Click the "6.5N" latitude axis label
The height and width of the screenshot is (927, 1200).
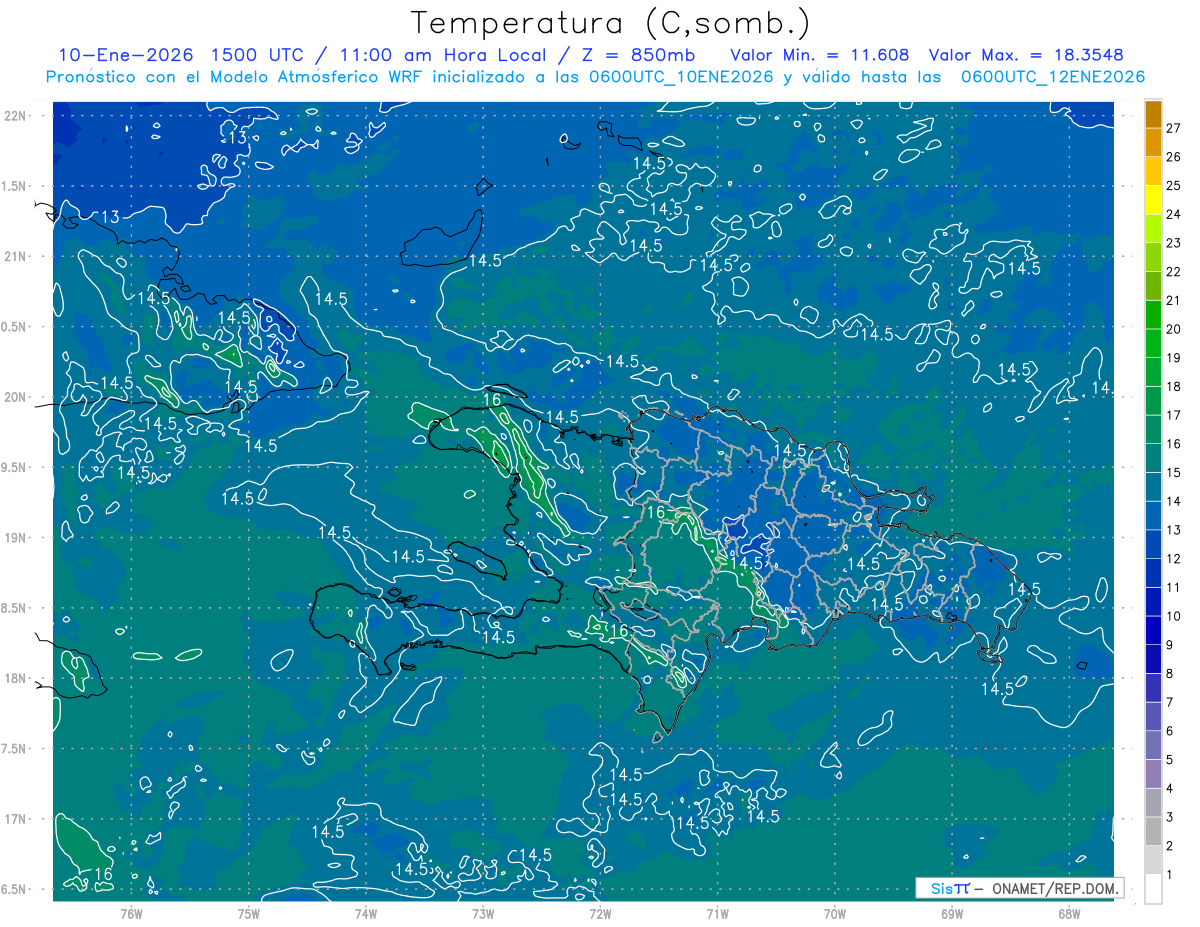(15, 890)
